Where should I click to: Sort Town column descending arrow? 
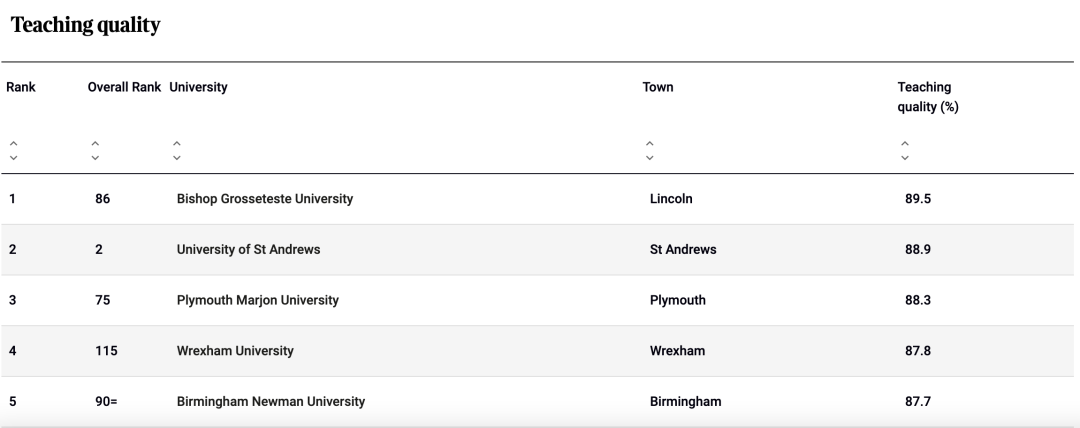[650, 158]
